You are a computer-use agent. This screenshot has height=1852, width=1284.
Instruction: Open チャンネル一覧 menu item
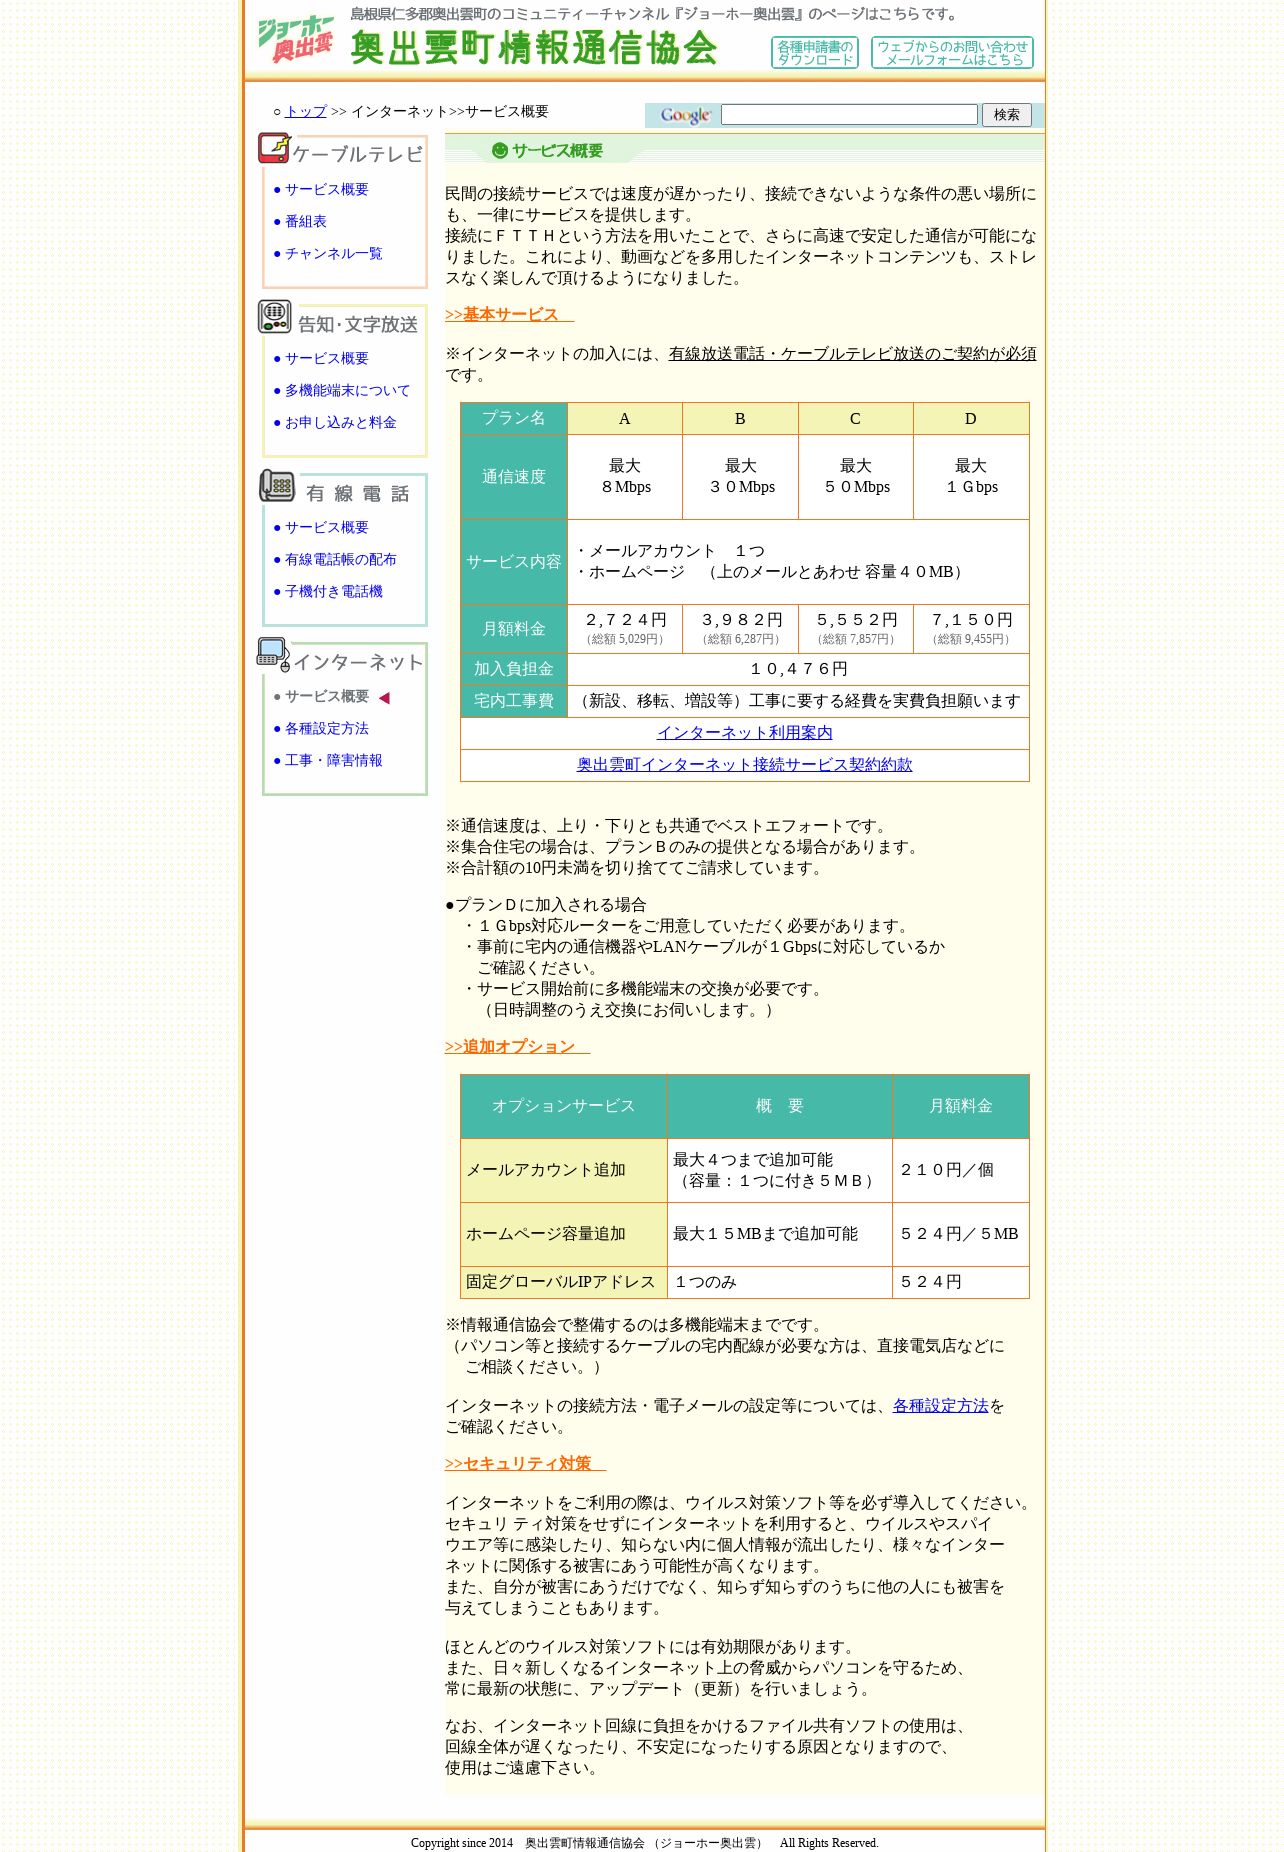333,254
